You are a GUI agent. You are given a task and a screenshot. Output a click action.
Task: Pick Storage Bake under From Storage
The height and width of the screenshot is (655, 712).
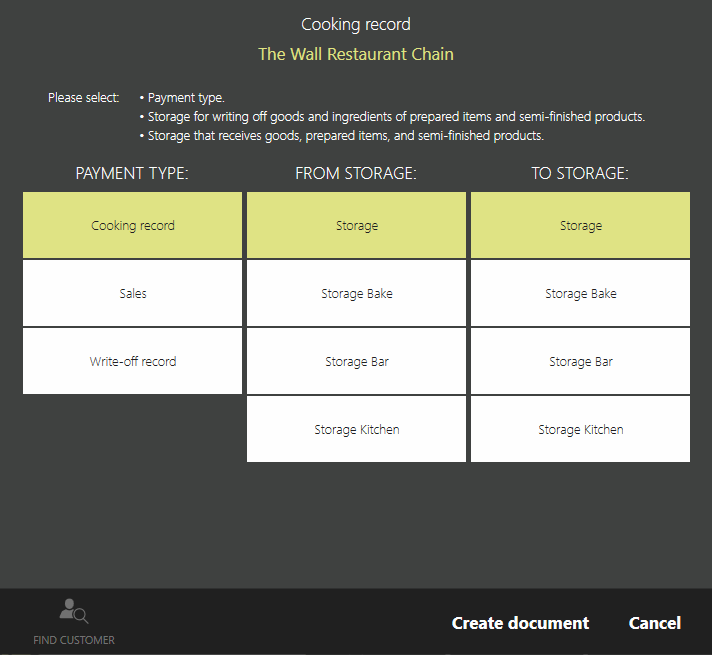pos(356,294)
